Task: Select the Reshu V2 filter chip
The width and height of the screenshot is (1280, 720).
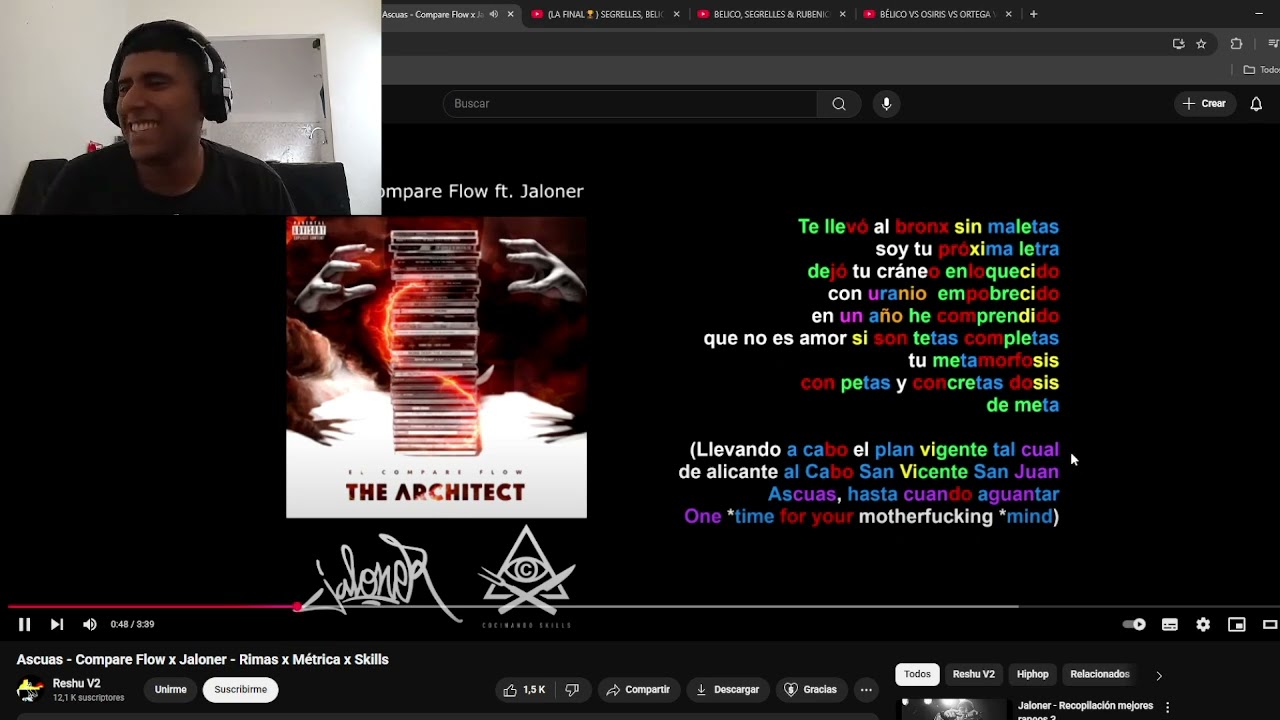Action: [974, 674]
